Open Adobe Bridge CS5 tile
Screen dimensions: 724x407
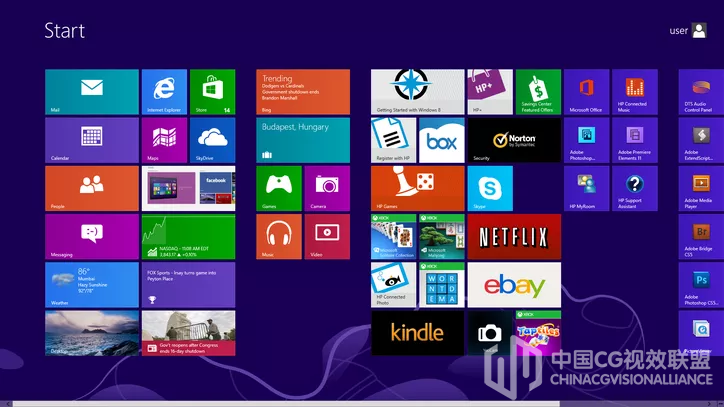[701, 237]
